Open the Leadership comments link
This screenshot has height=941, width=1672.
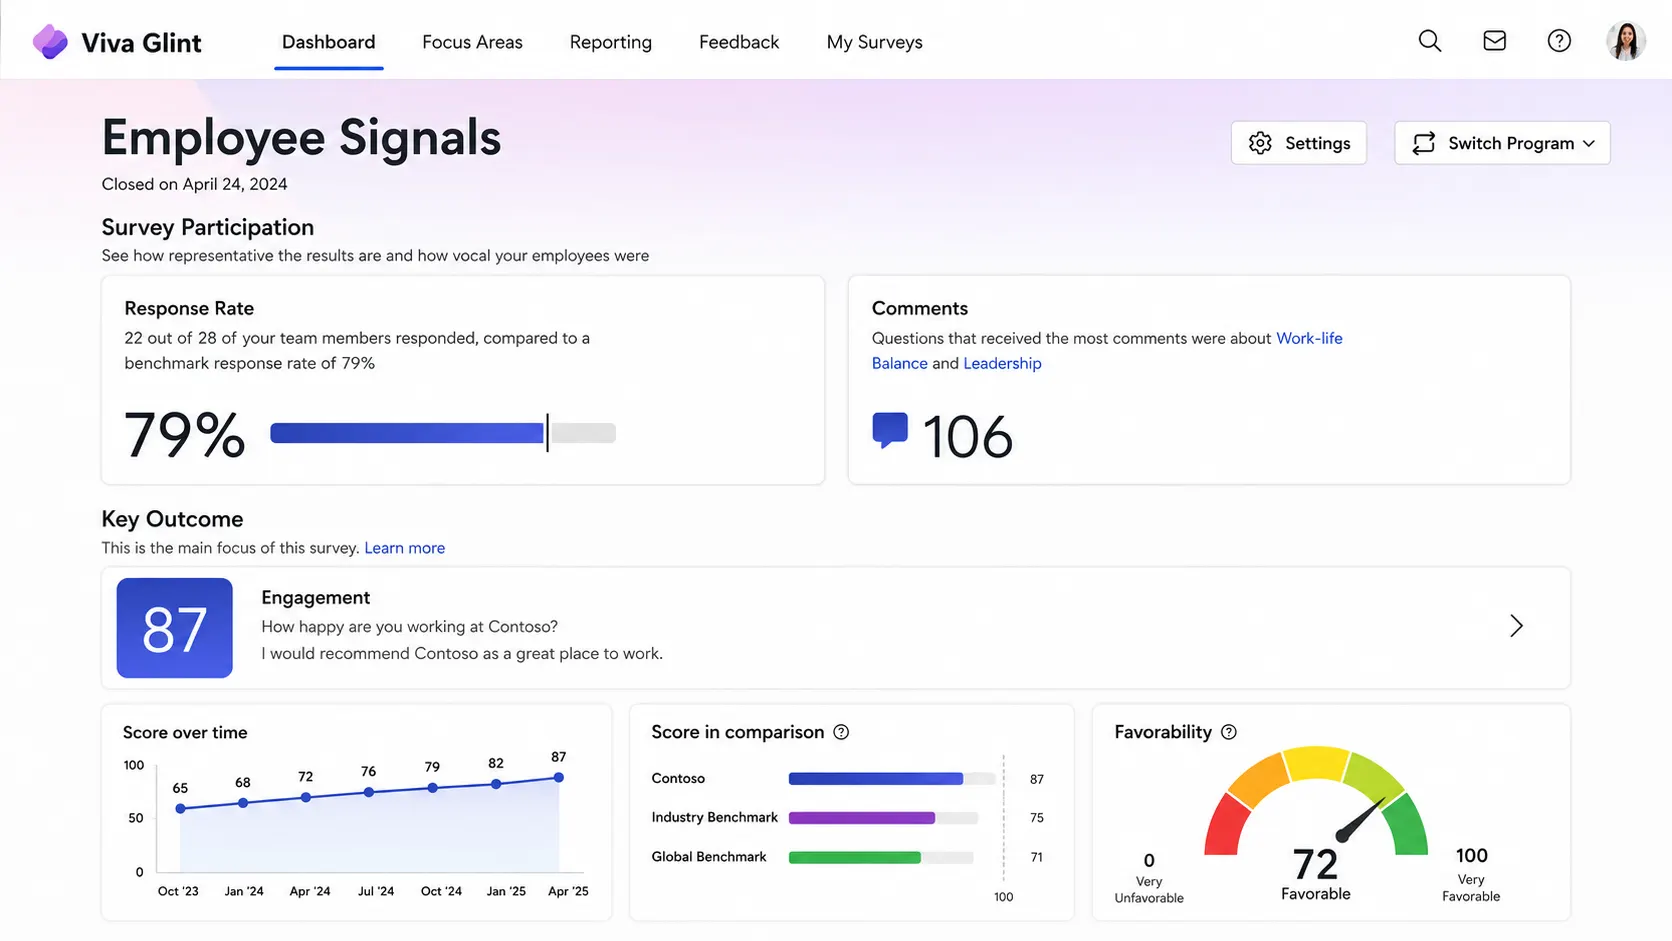click(1002, 363)
